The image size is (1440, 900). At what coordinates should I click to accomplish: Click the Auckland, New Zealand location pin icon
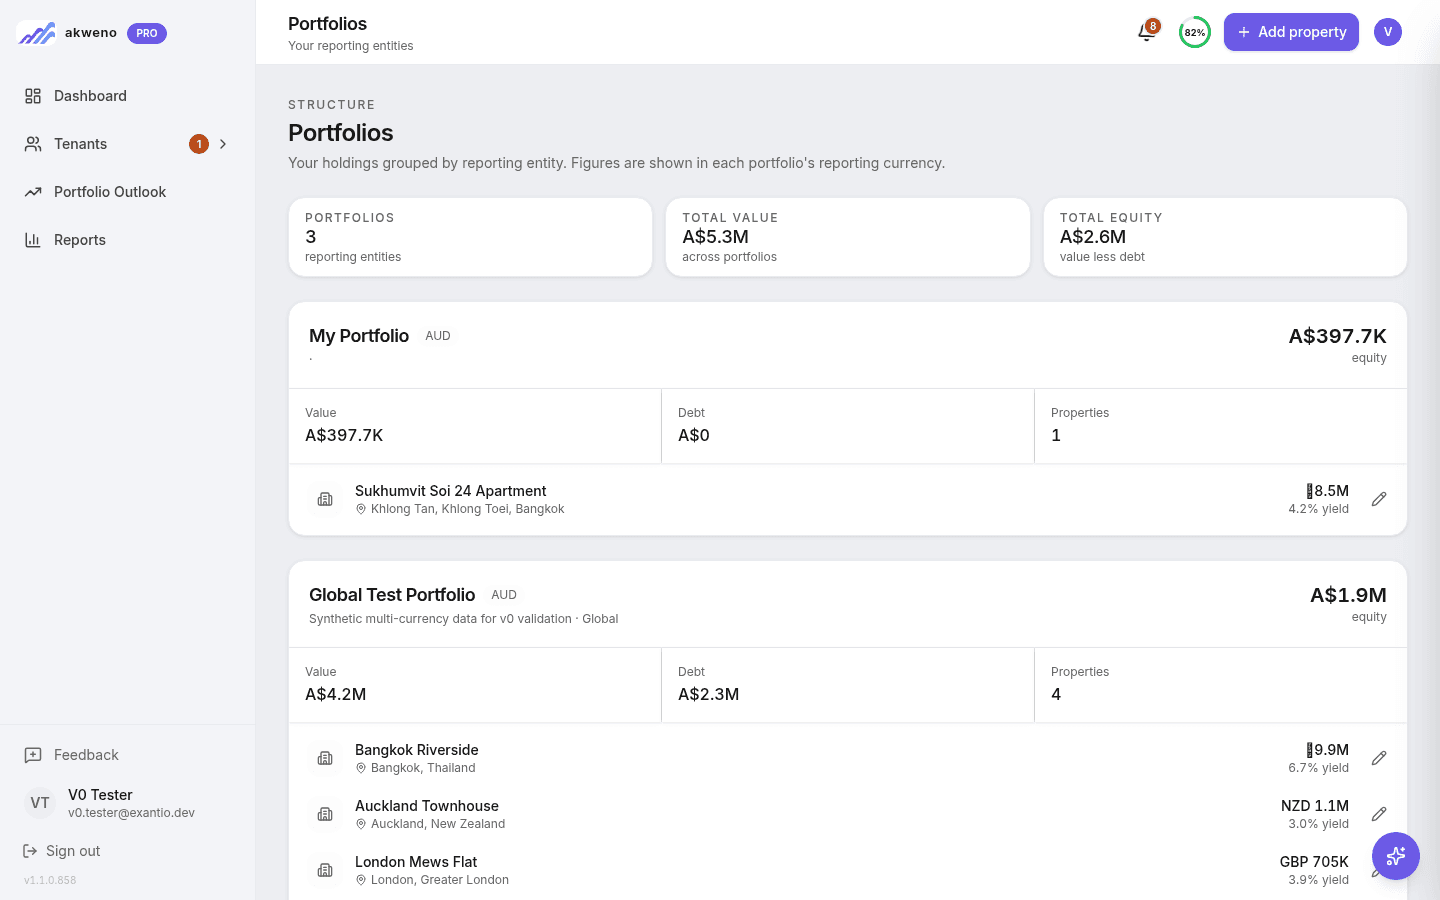361,824
